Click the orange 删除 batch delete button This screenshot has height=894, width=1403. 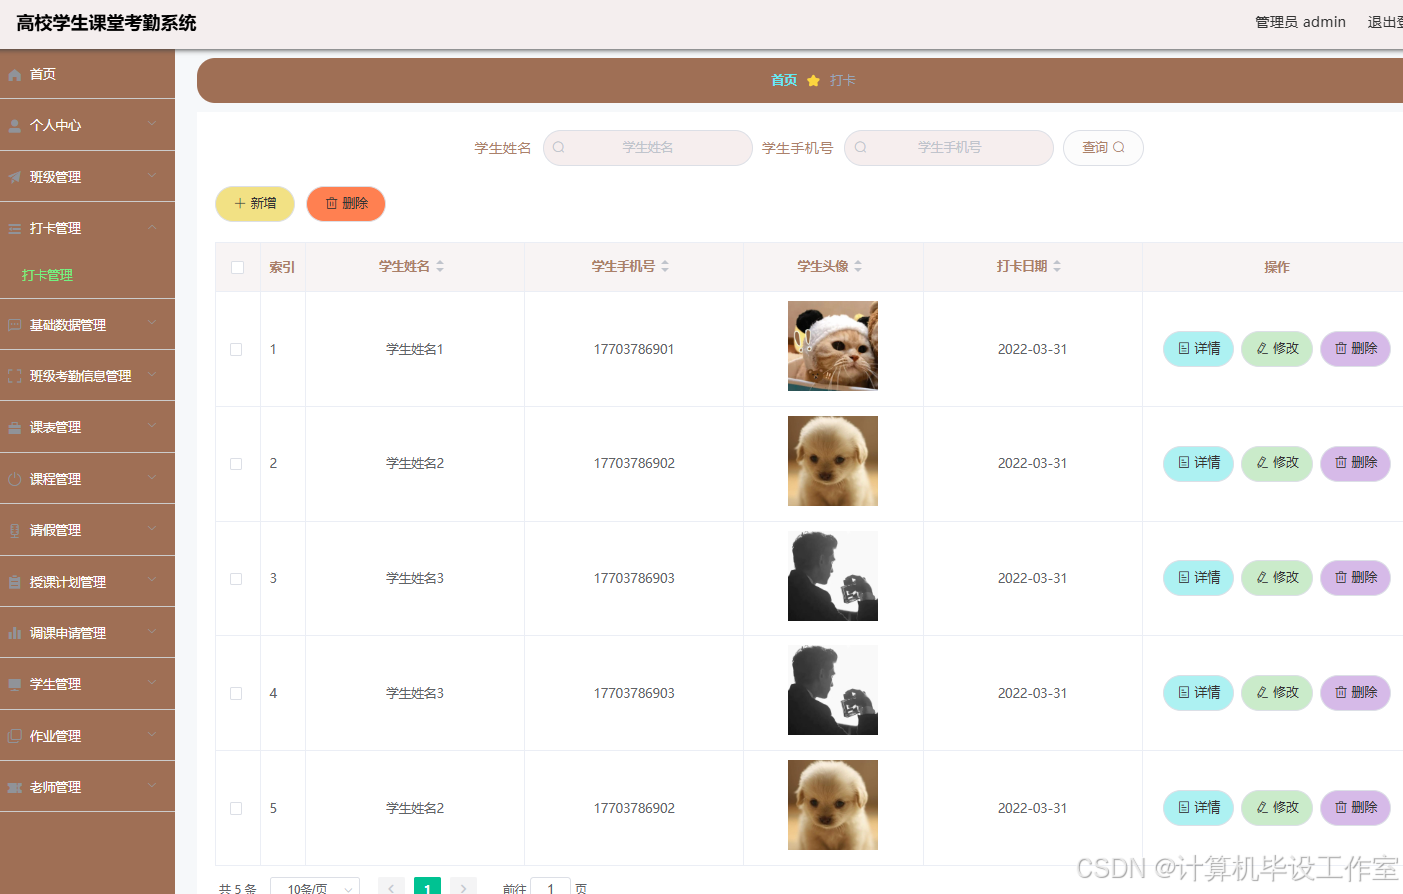pos(346,203)
